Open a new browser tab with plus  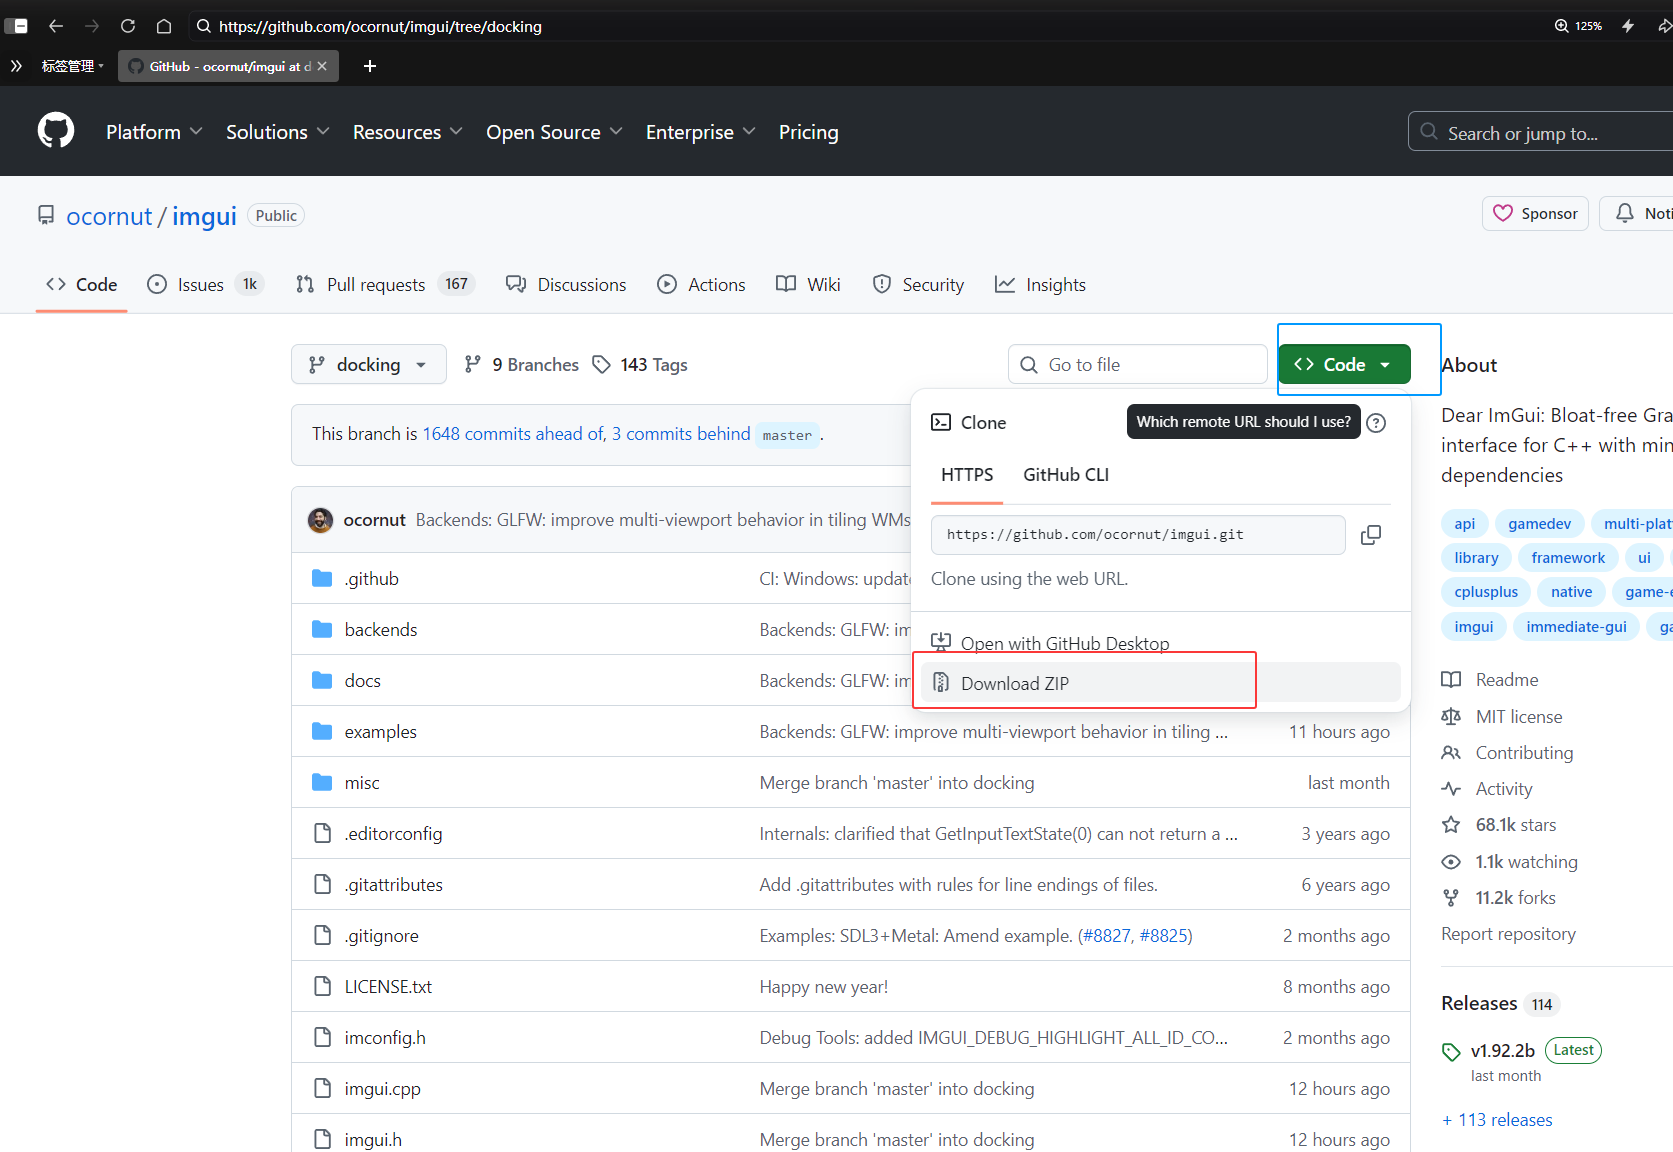click(x=370, y=66)
